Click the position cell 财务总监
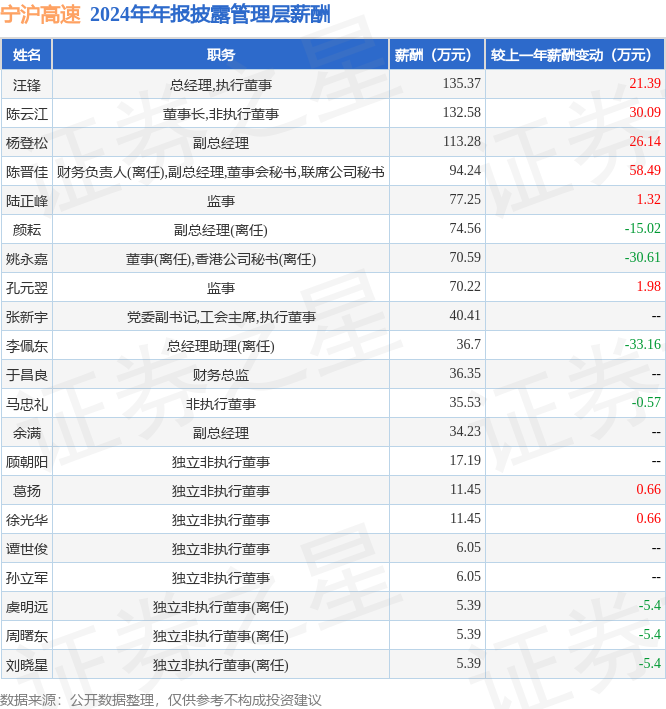The width and height of the screenshot is (666, 709). click(x=221, y=374)
